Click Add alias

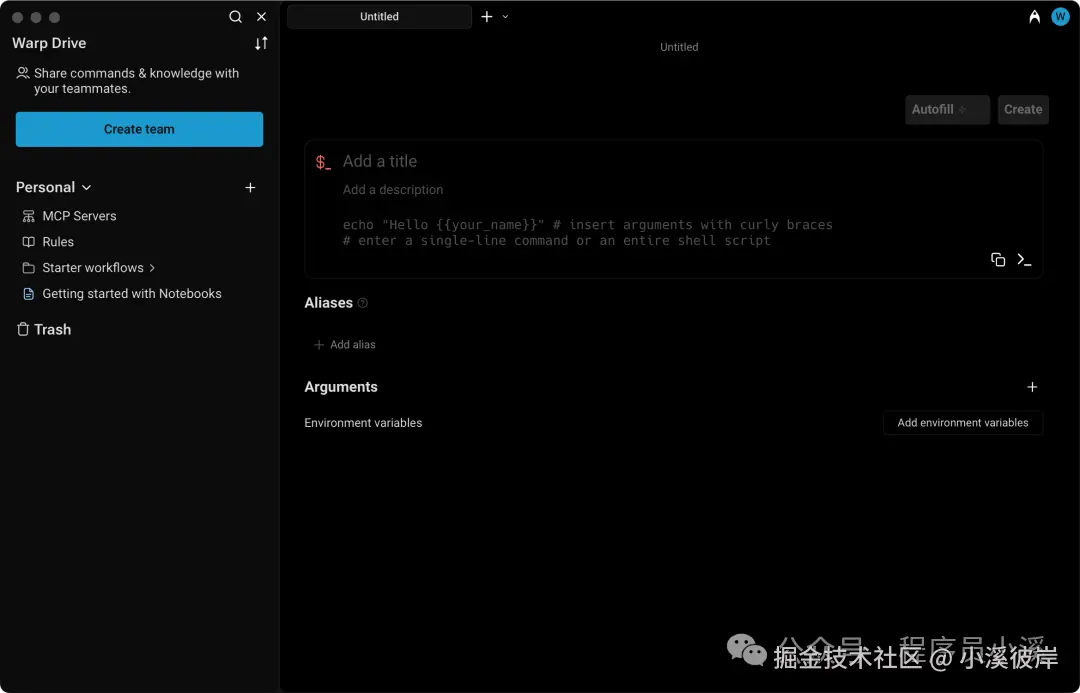[x=344, y=344]
